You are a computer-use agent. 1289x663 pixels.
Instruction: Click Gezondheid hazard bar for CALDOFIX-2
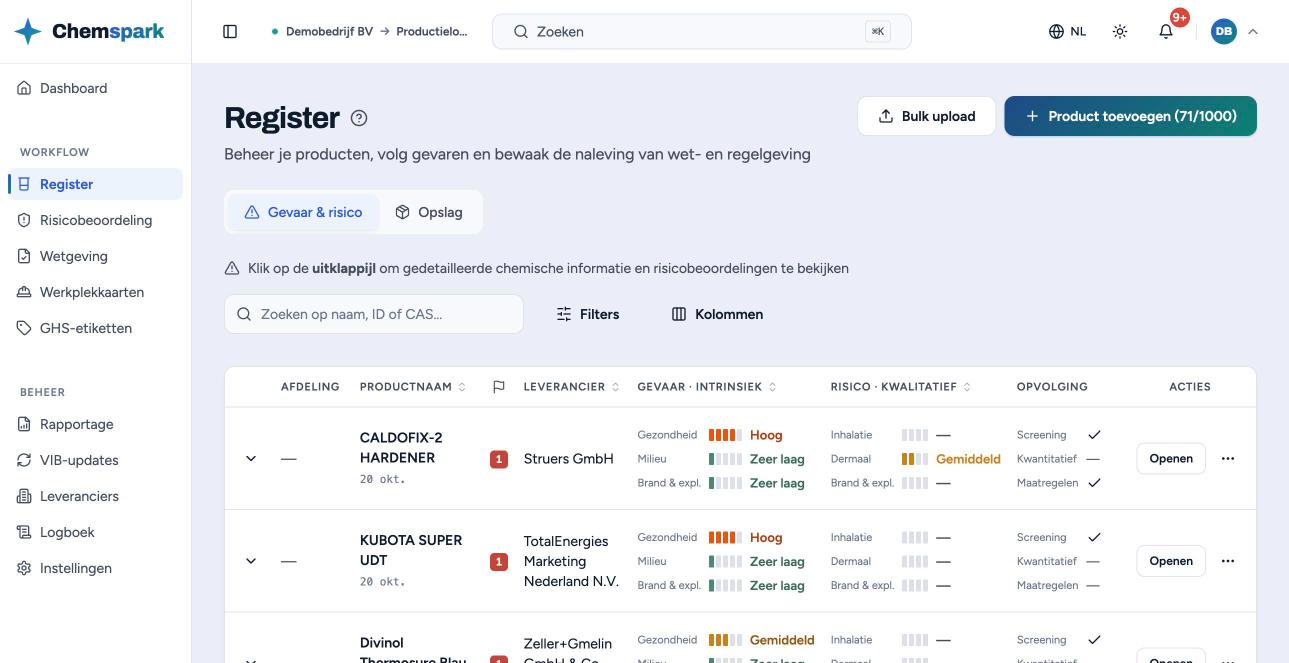(725, 435)
